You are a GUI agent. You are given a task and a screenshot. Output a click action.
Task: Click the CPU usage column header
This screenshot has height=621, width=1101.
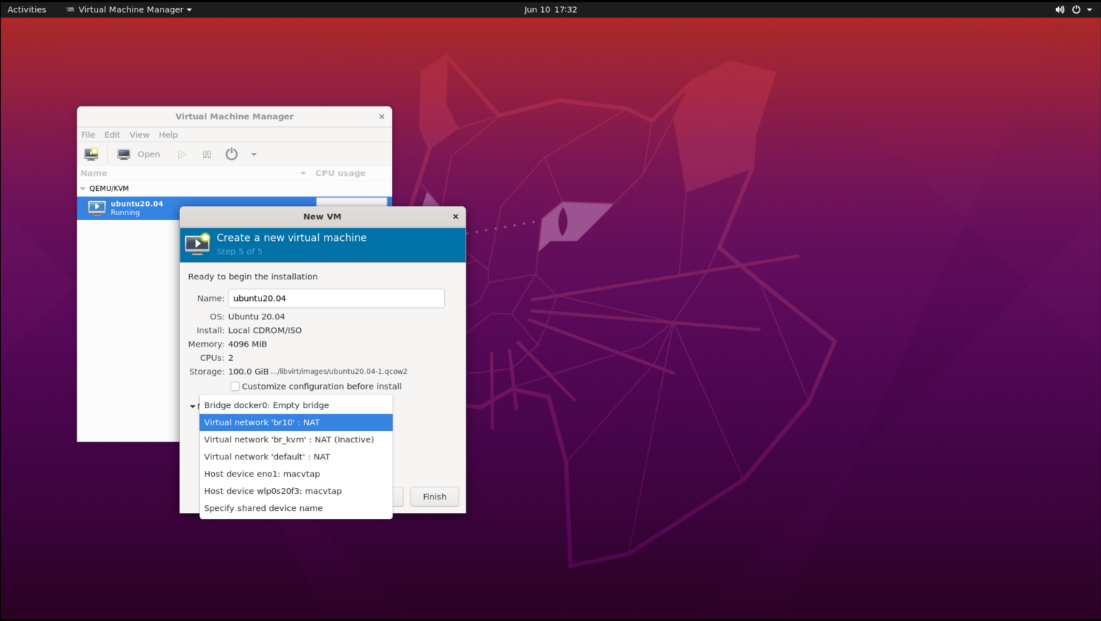click(341, 174)
